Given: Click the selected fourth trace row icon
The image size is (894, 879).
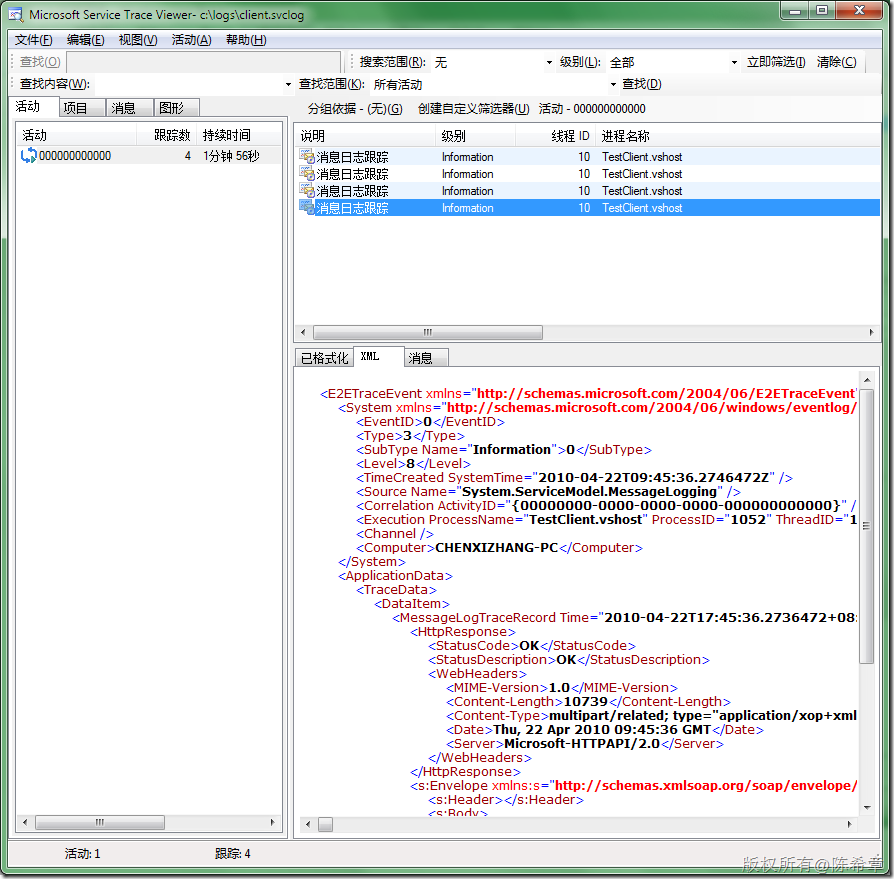Looking at the screenshot, I should [x=307, y=207].
